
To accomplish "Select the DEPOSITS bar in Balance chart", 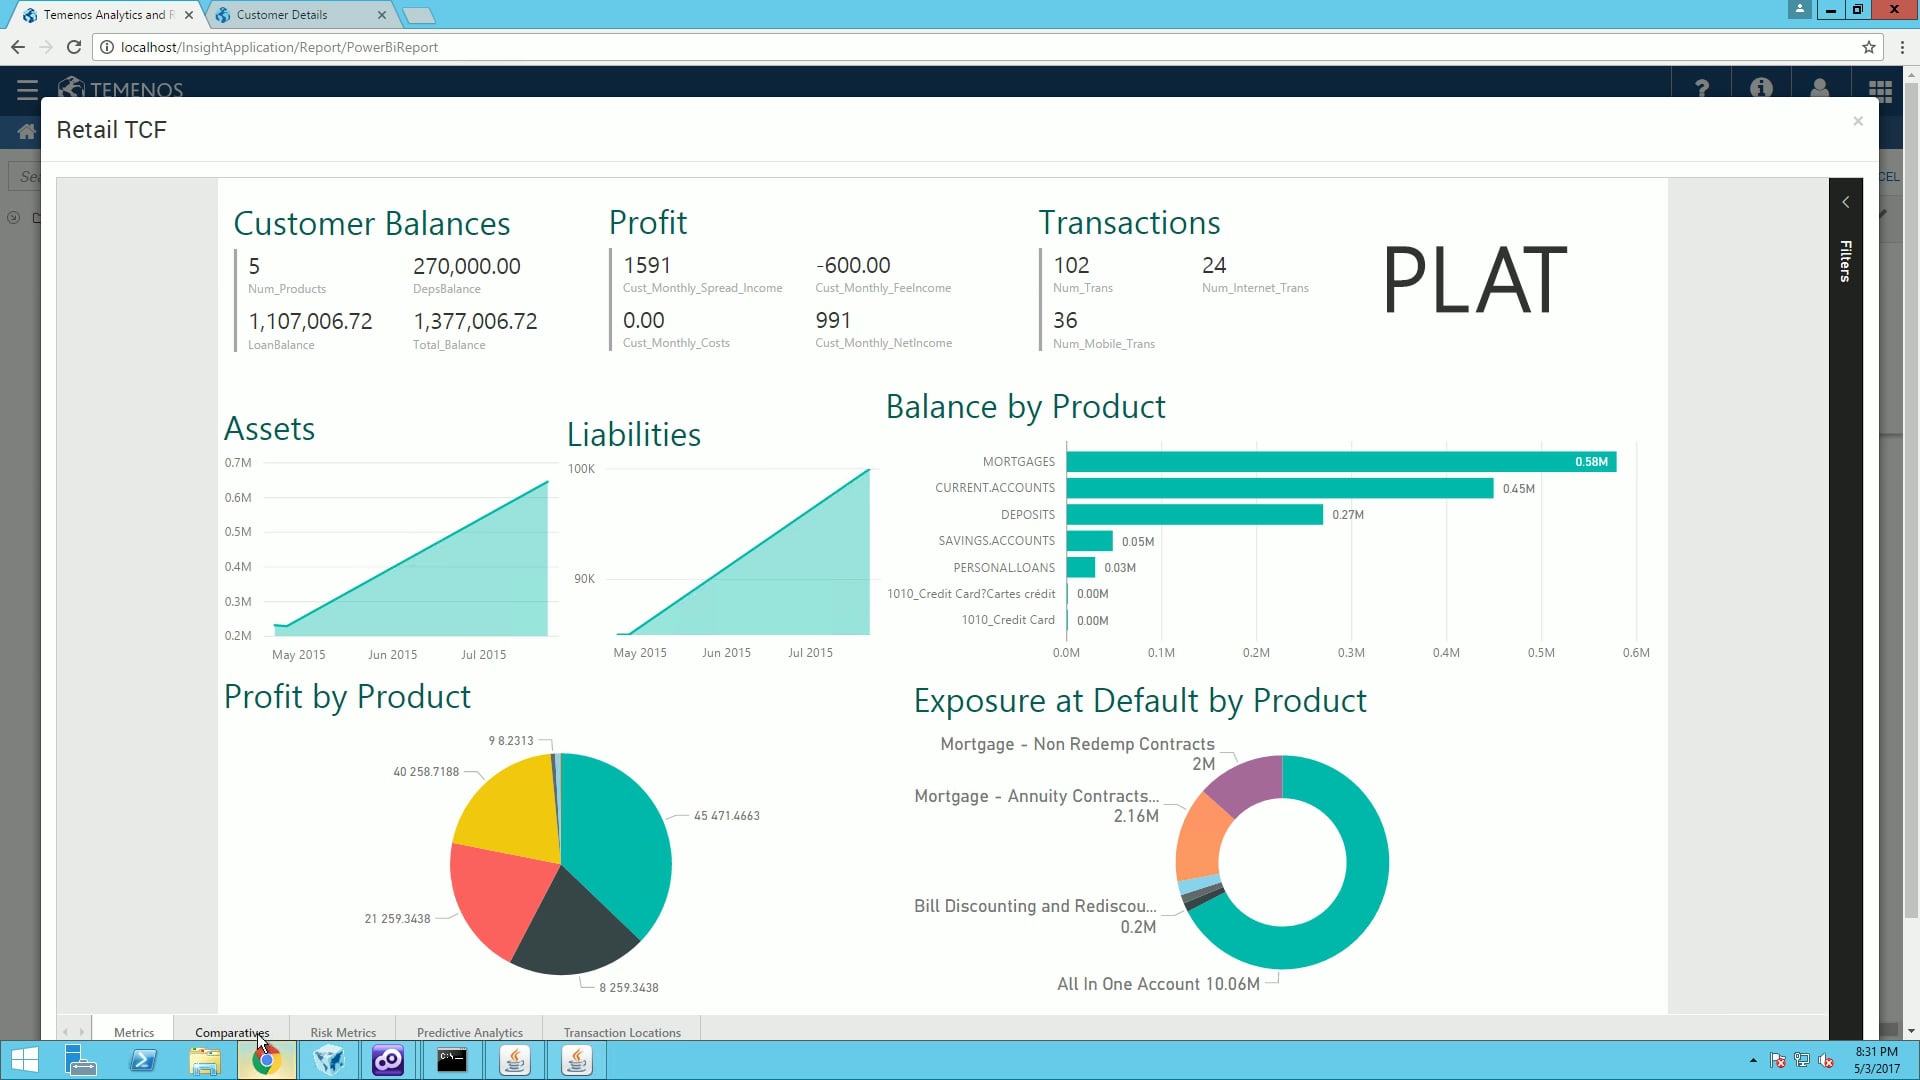I will pos(1195,514).
